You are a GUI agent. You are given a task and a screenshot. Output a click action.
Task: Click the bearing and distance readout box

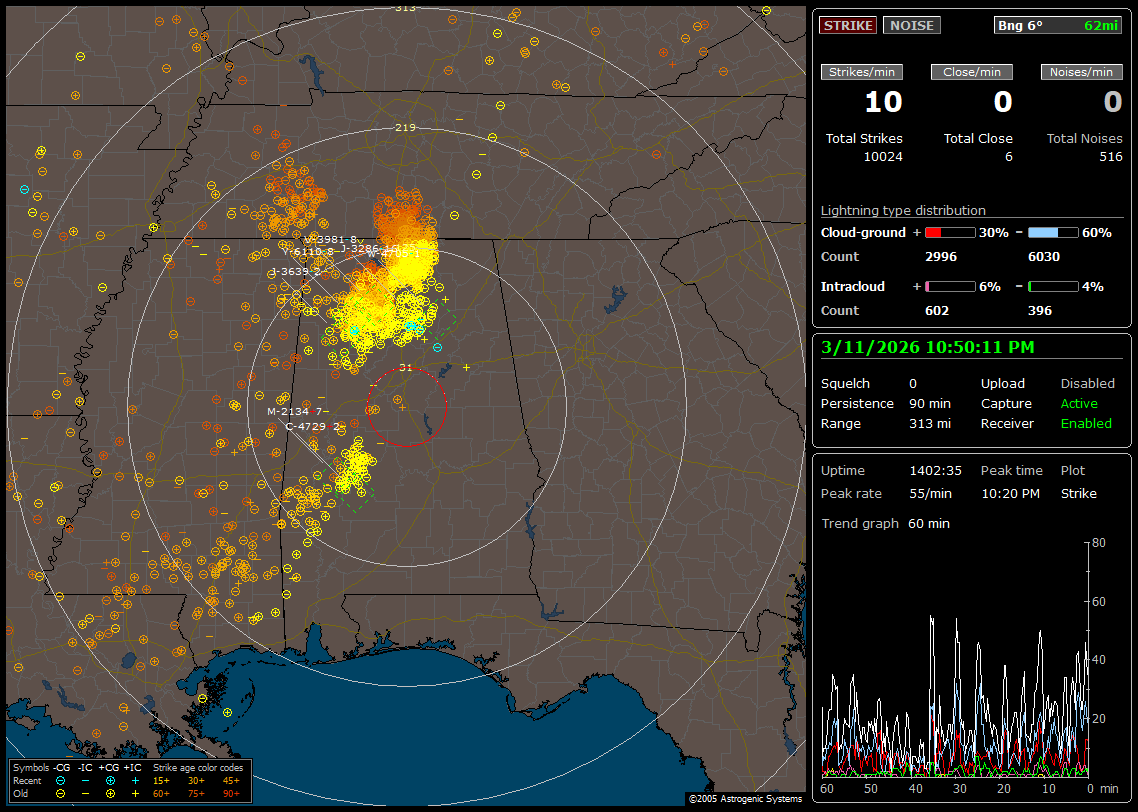coord(1058,25)
